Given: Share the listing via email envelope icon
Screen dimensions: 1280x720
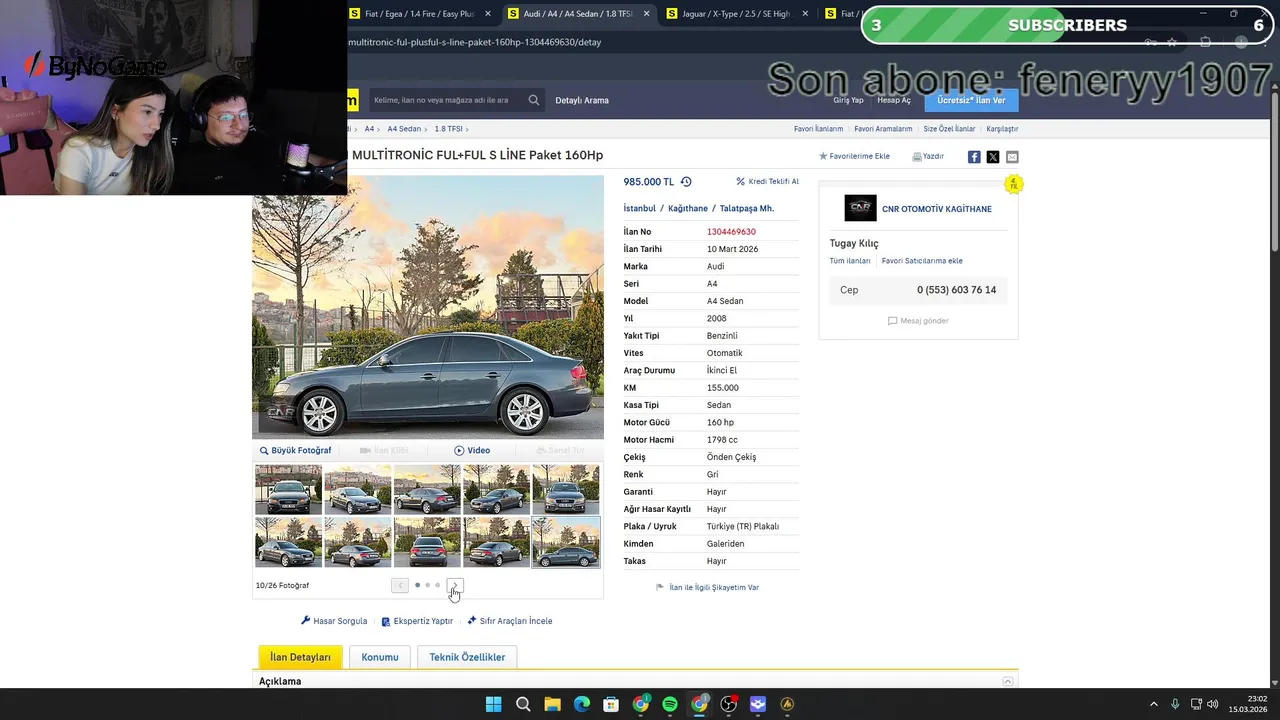Looking at the screenshot, I should click(1012, 157).
